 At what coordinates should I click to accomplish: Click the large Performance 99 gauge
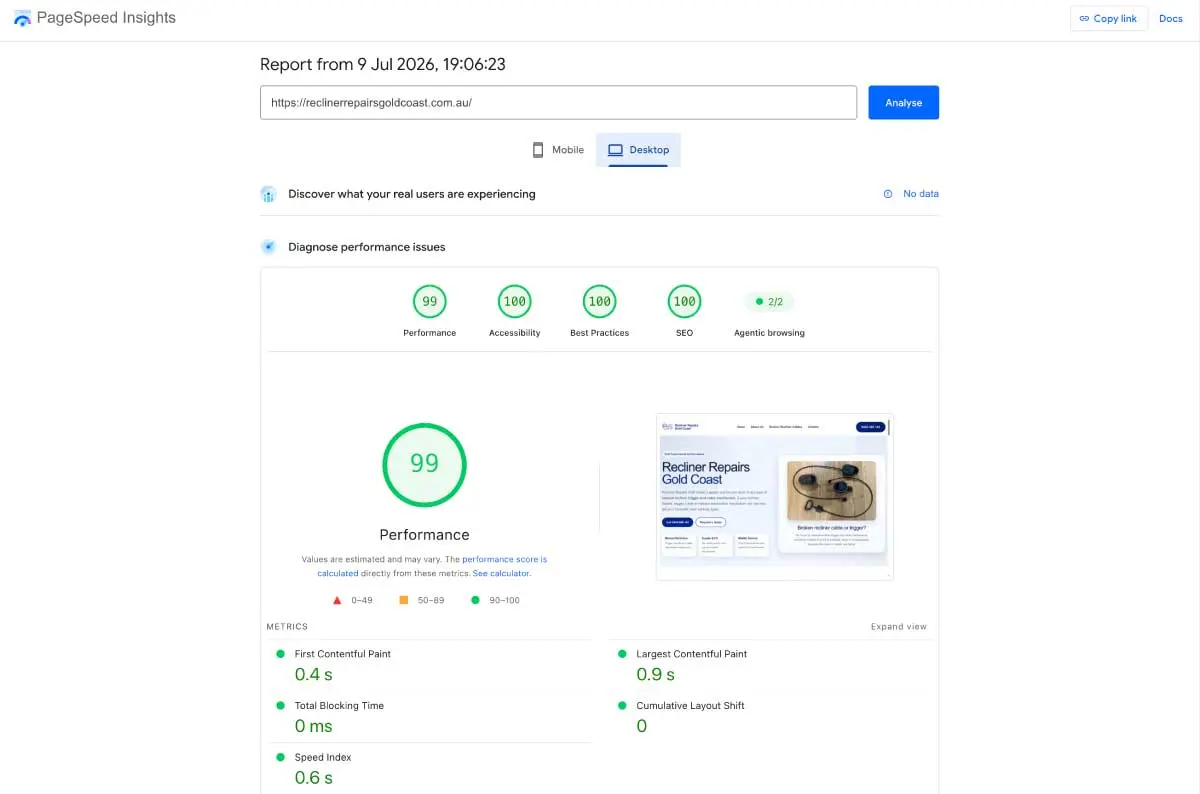[x=424, y=465]
